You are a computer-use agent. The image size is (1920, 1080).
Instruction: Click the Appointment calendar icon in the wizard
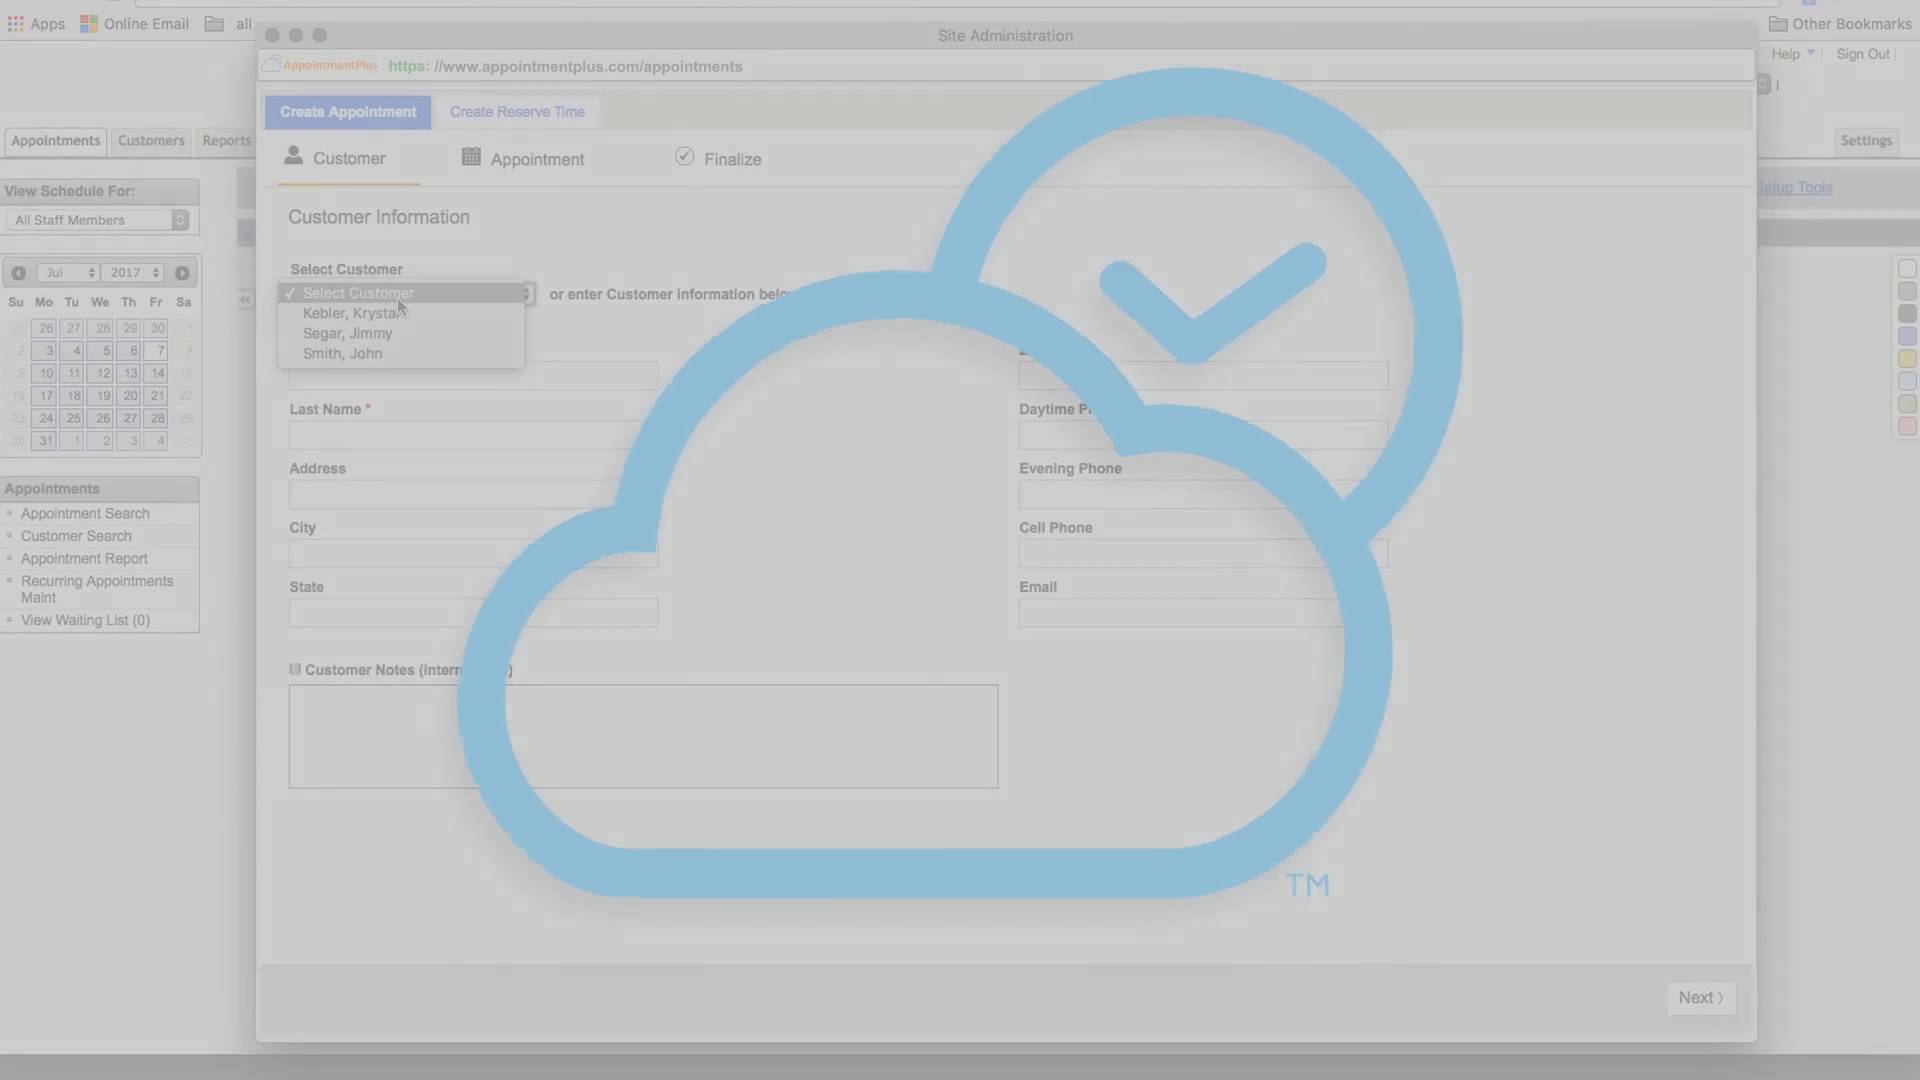(x=471, y=157)
